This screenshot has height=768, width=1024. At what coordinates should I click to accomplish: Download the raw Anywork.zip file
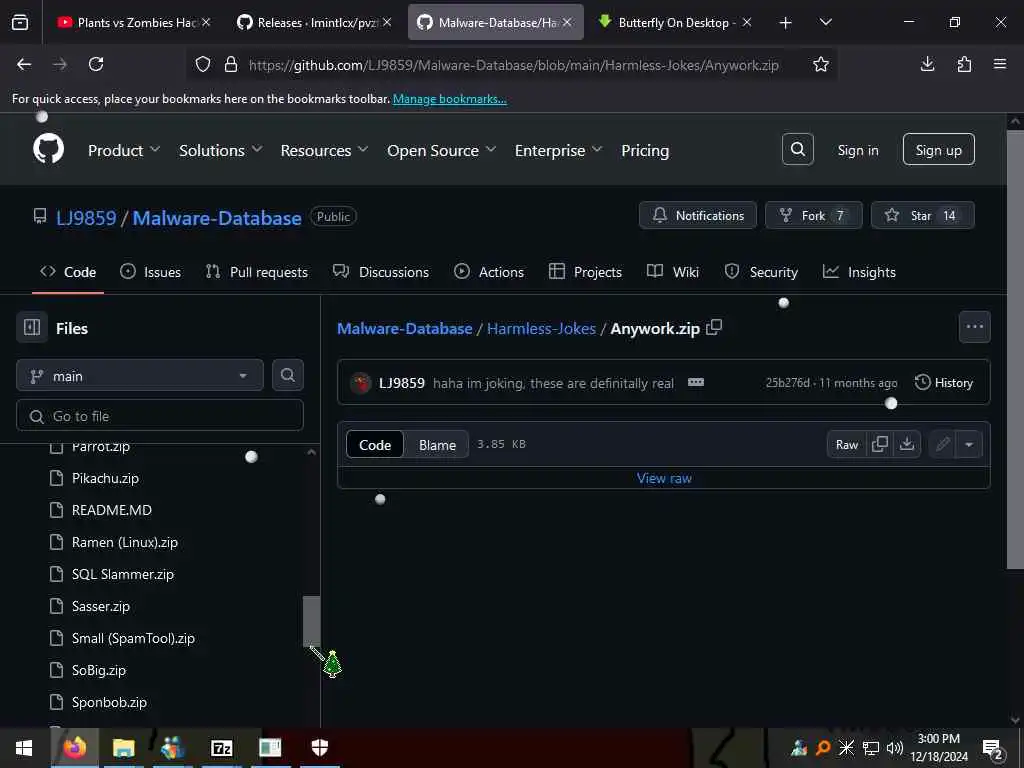point(906,444)
